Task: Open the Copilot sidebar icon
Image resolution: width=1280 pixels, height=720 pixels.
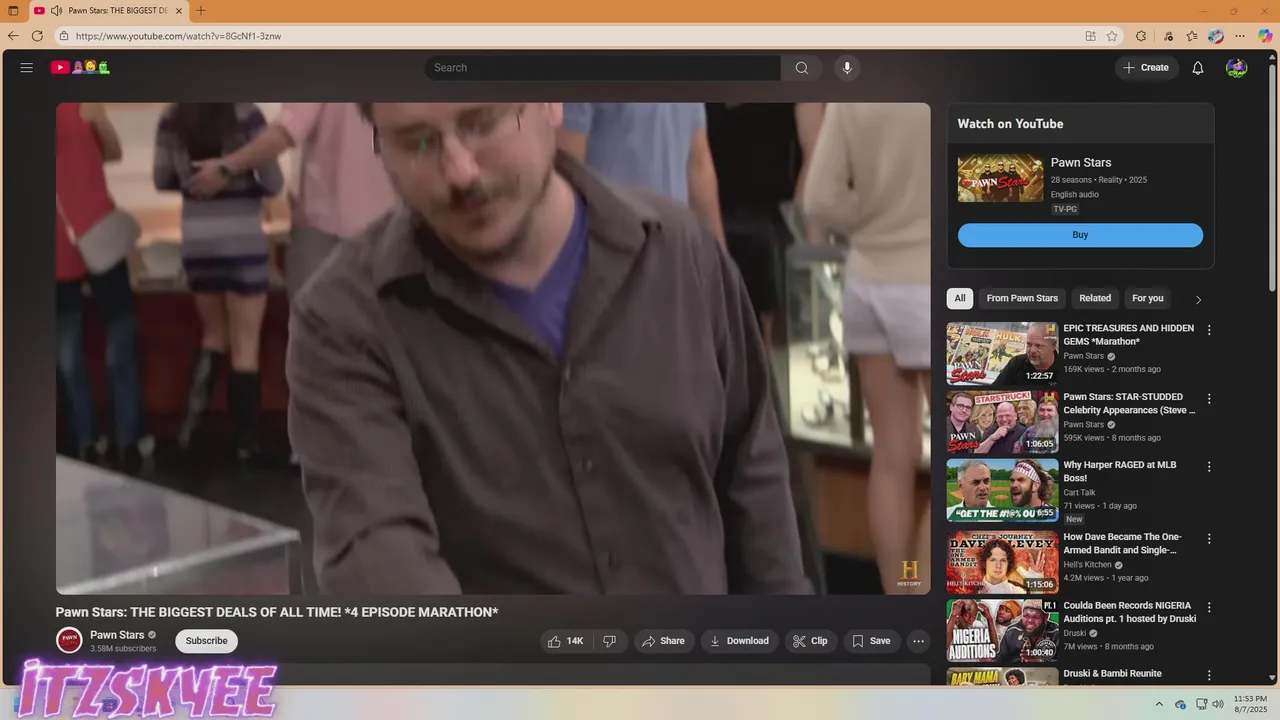Action: point(1265,36)
